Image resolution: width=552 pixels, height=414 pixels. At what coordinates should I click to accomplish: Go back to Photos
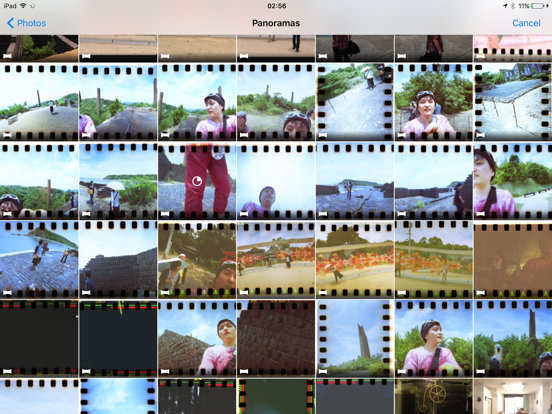26,23
